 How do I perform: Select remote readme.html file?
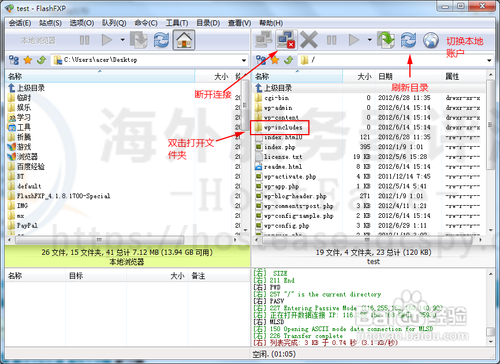tap(278, 166)
